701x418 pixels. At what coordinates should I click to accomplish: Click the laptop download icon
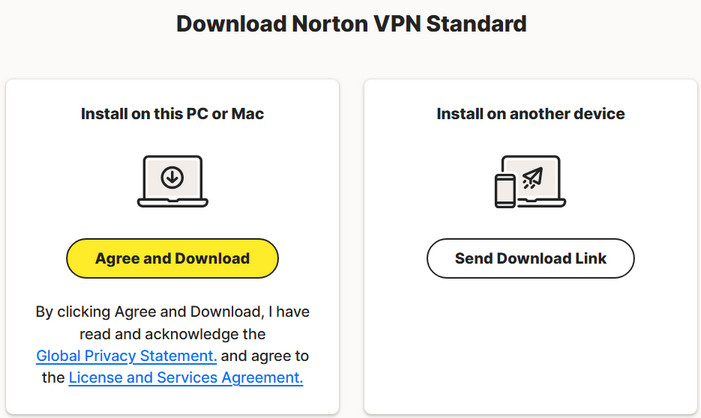pos(172,183)
